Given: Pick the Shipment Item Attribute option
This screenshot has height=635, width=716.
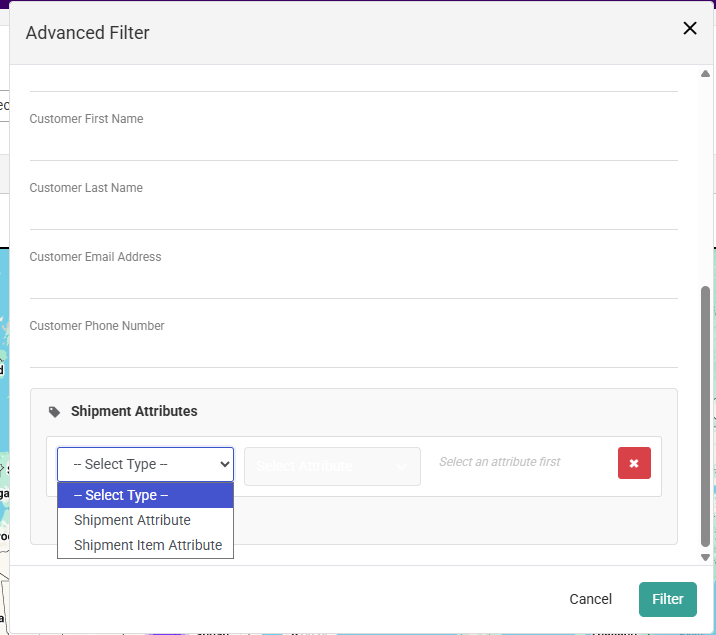Looking at the screenshot, I should pos(145,545).
